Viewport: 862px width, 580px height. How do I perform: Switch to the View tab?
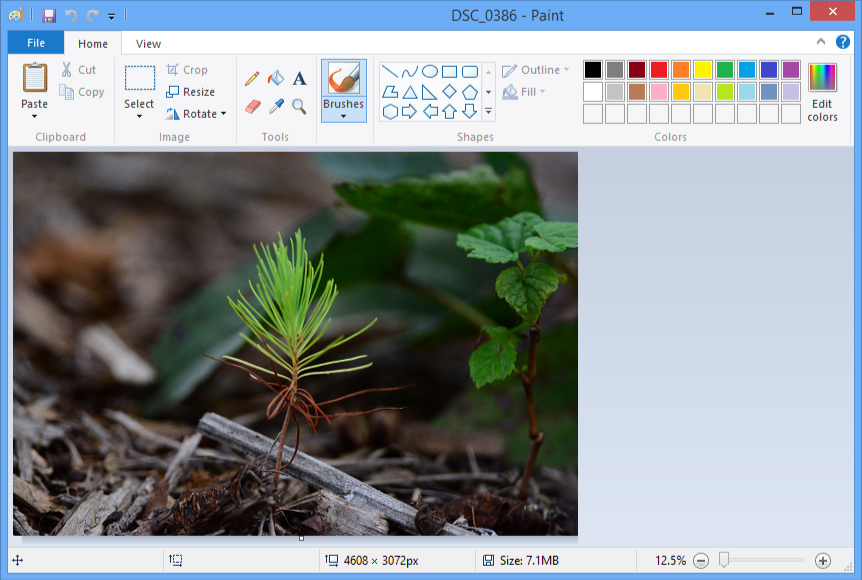coord(147,43)
